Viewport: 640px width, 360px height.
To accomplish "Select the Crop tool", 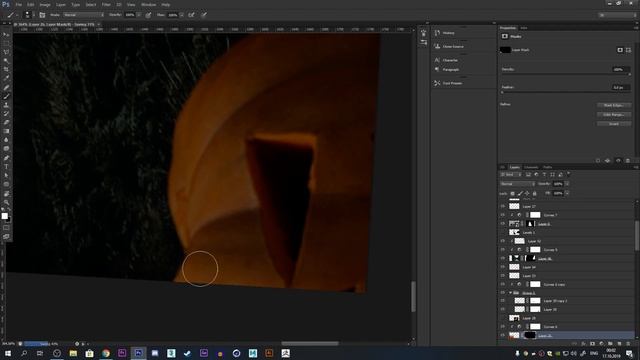I will [x=6, y=70].
